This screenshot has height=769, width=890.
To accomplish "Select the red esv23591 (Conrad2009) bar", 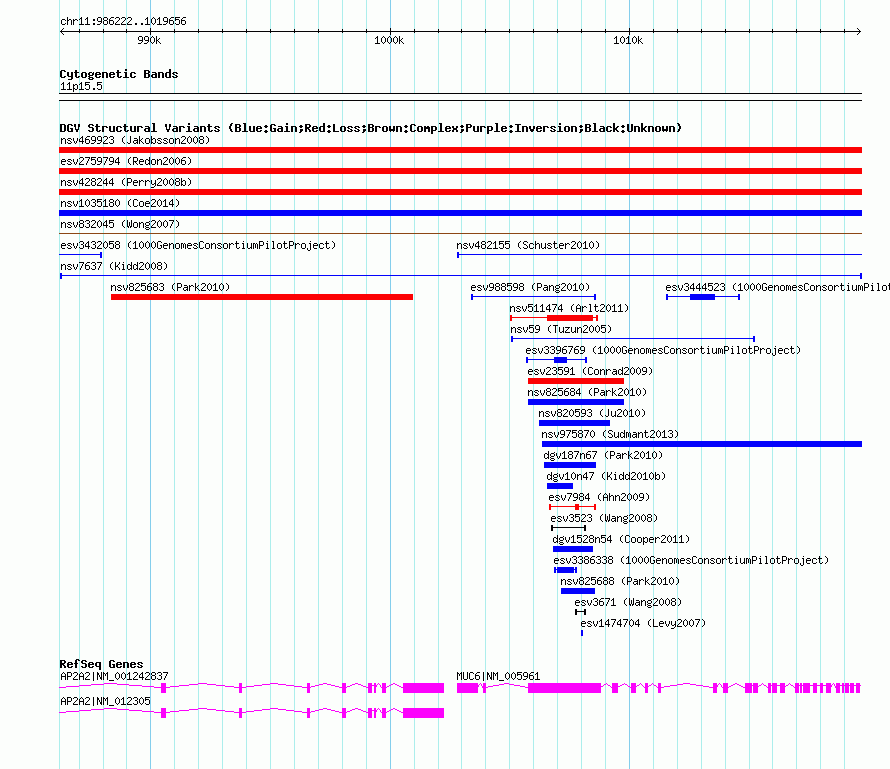I will click(576, 381).
